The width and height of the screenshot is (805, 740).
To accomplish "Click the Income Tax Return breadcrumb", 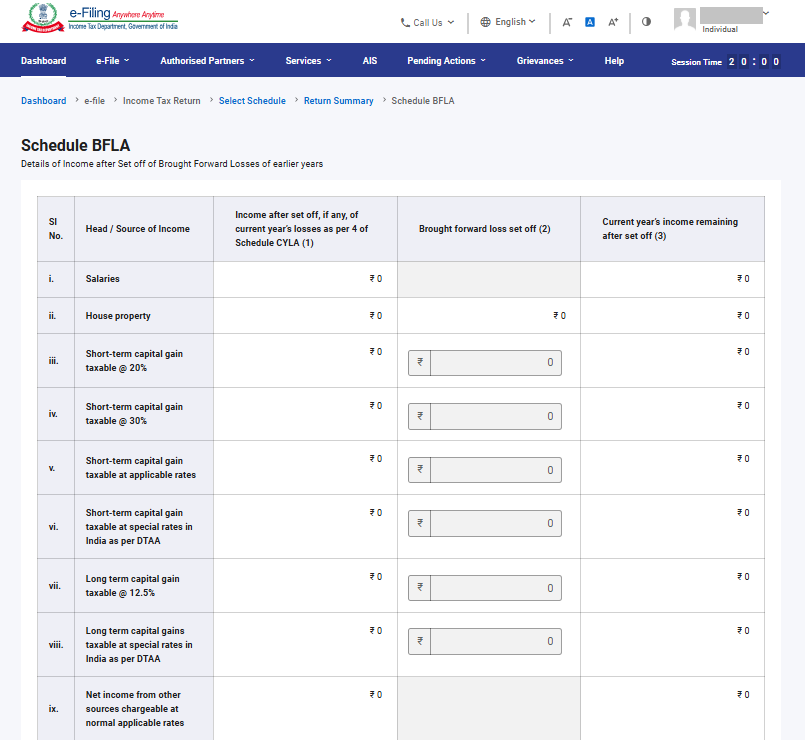I will coord(162,101).
